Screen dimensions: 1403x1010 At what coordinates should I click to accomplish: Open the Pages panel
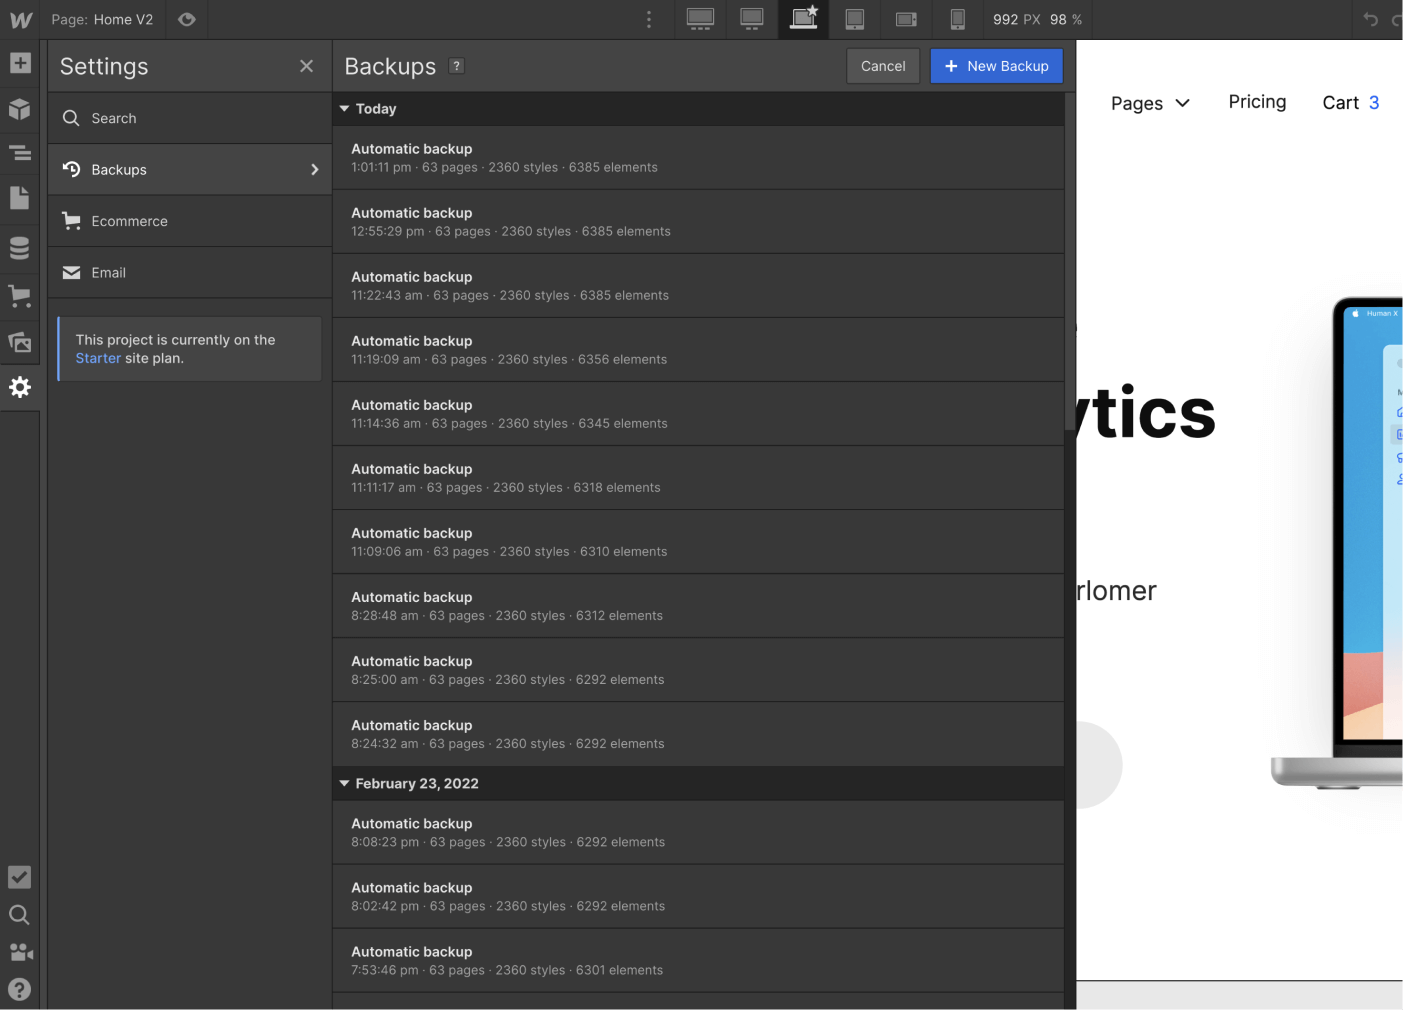(20, 198)
